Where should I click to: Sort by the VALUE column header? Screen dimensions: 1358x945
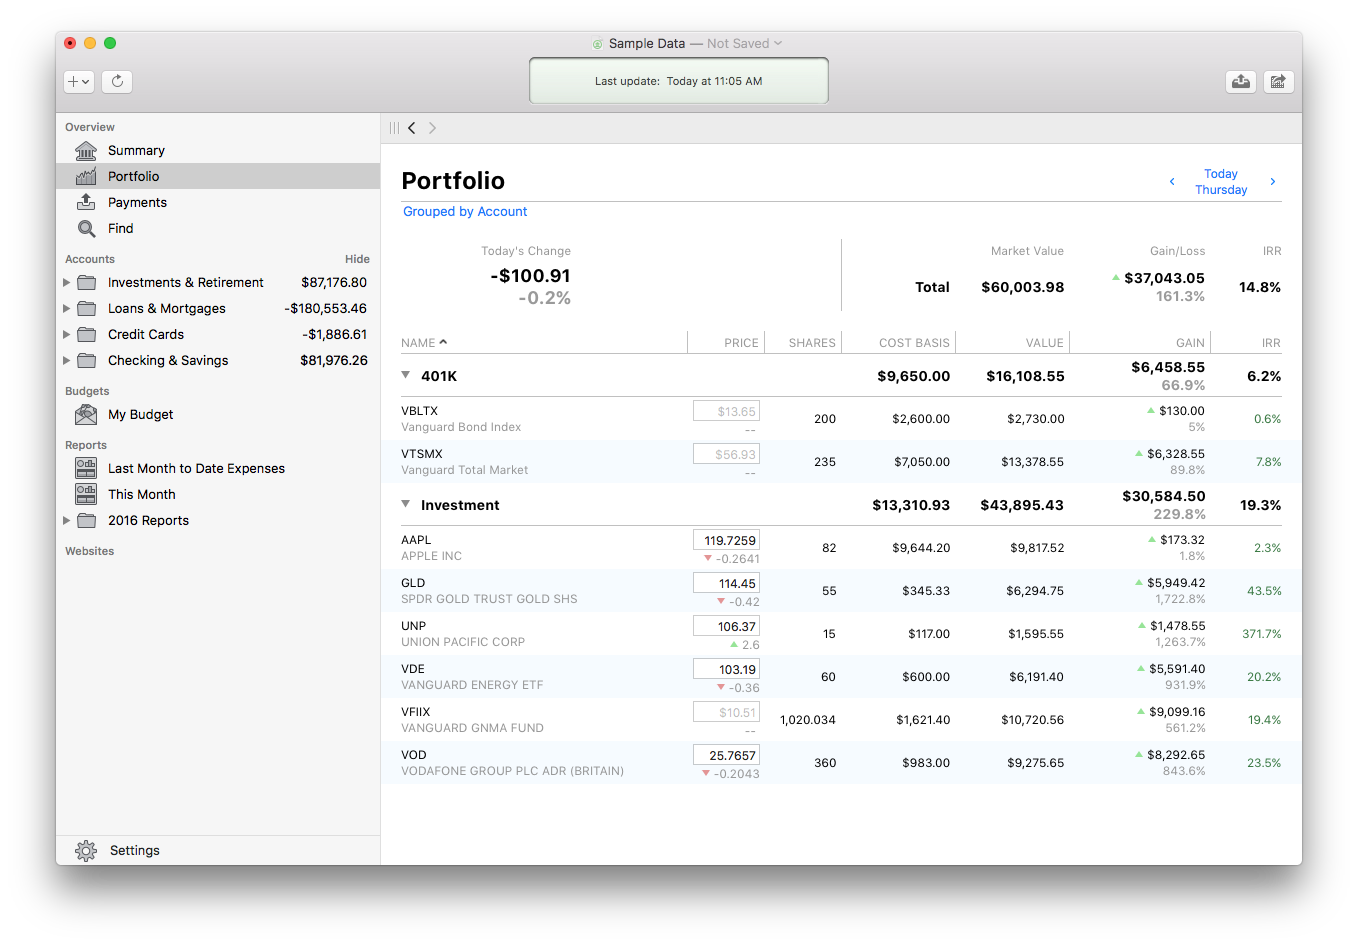pyautogui.click(x=1044, y=343)
